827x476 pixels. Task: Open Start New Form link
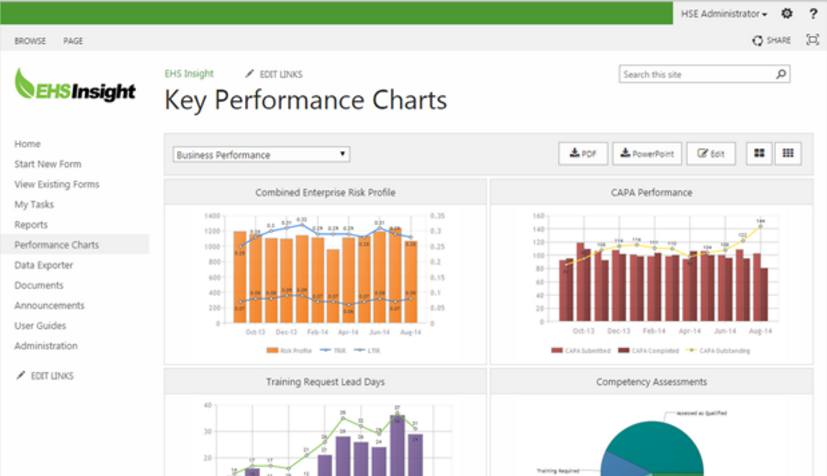tap(48, 164)
